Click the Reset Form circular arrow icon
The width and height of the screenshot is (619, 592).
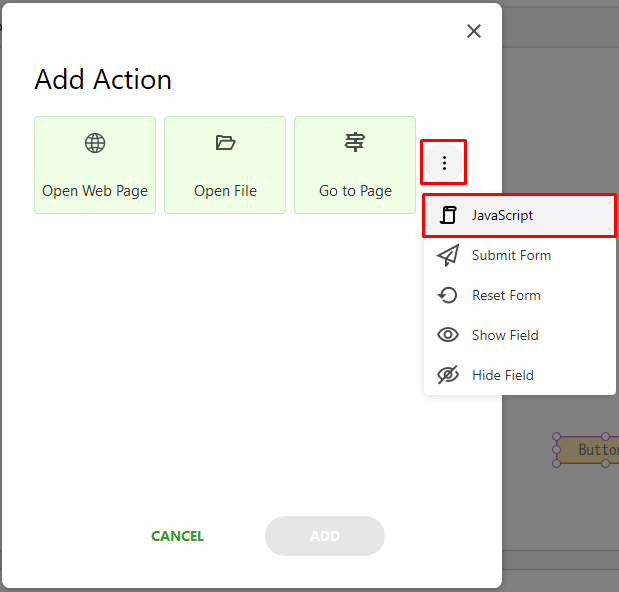tap(448, 295)
